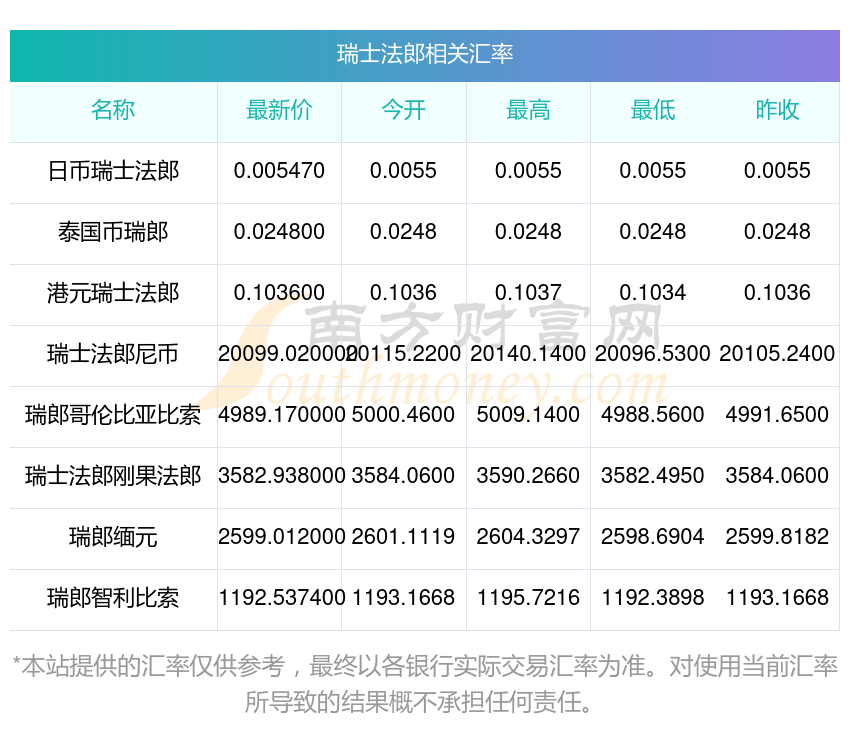Click opening value 20115.2200
Viewport: 850px width, 733px height.
click(404, 354)
